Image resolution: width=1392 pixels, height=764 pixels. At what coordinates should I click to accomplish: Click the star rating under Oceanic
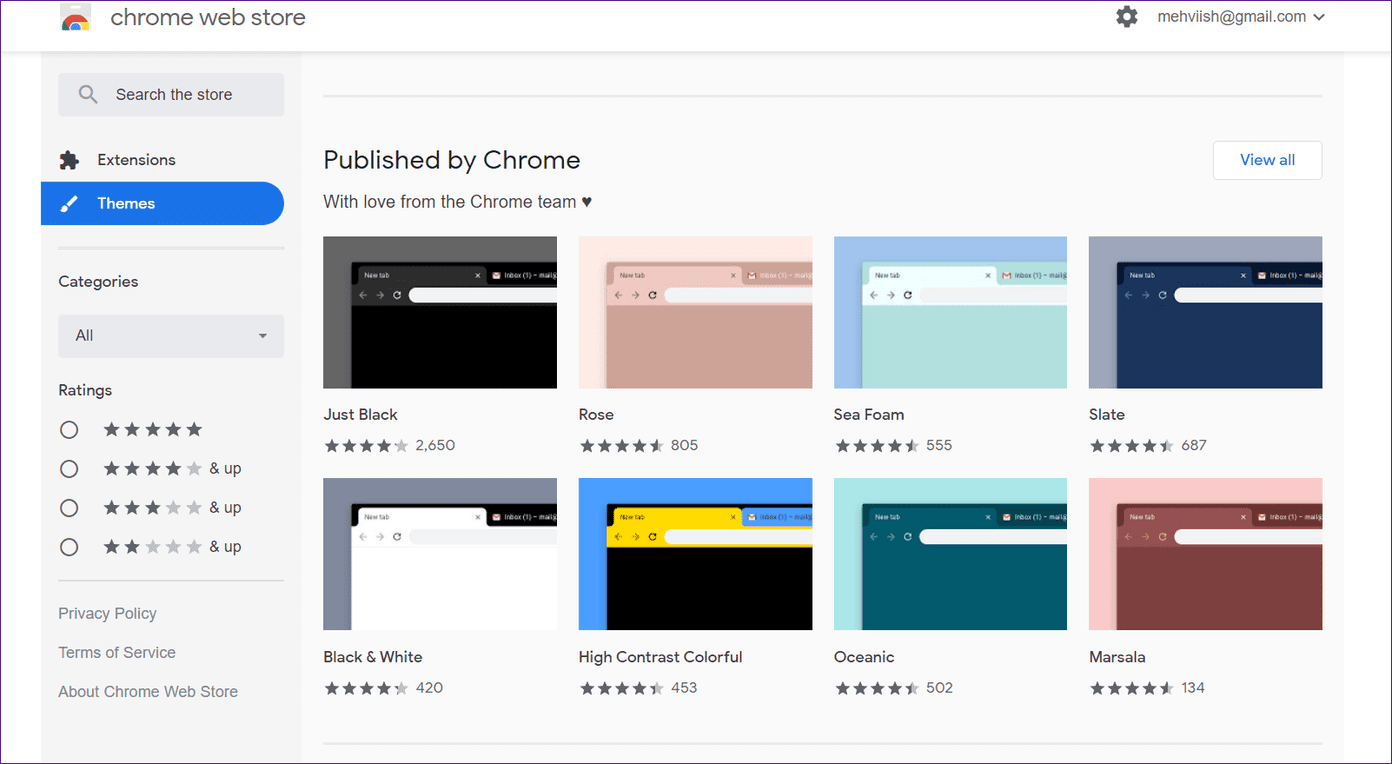click(877, 688)
